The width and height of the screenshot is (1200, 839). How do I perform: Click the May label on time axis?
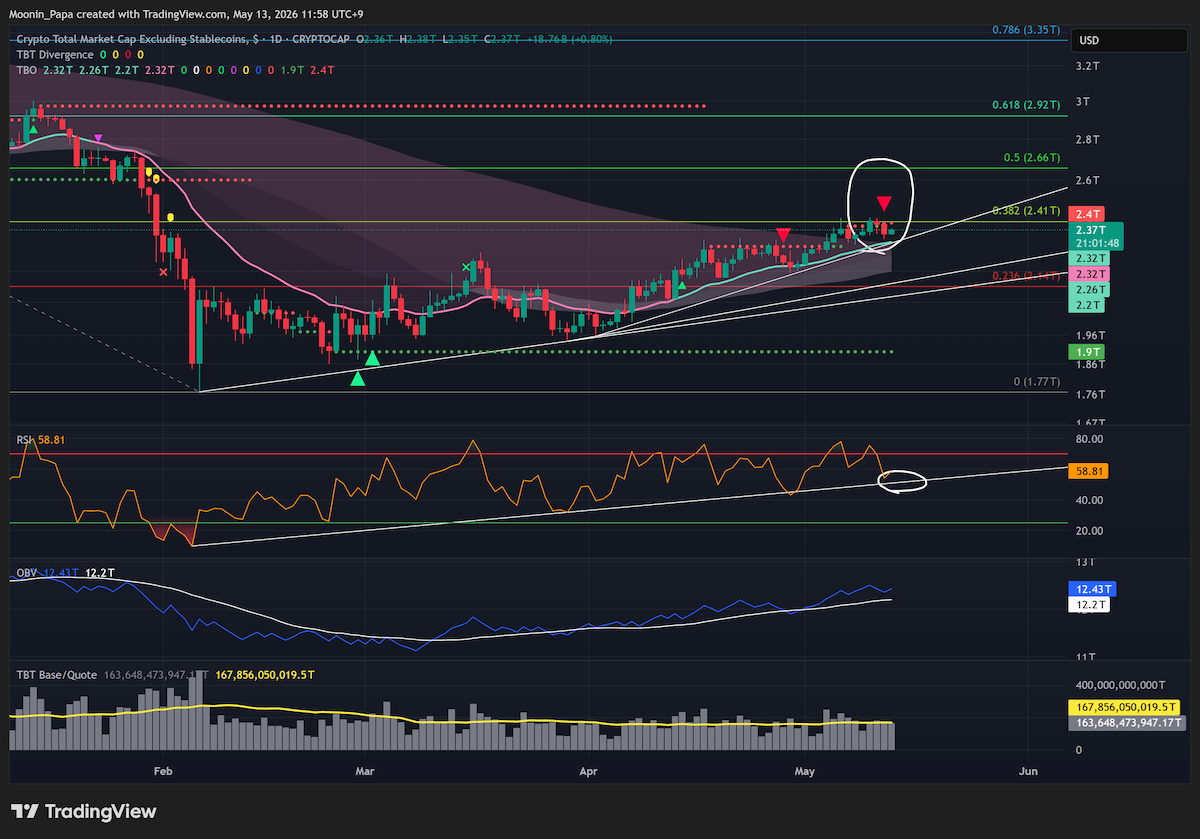804,771
